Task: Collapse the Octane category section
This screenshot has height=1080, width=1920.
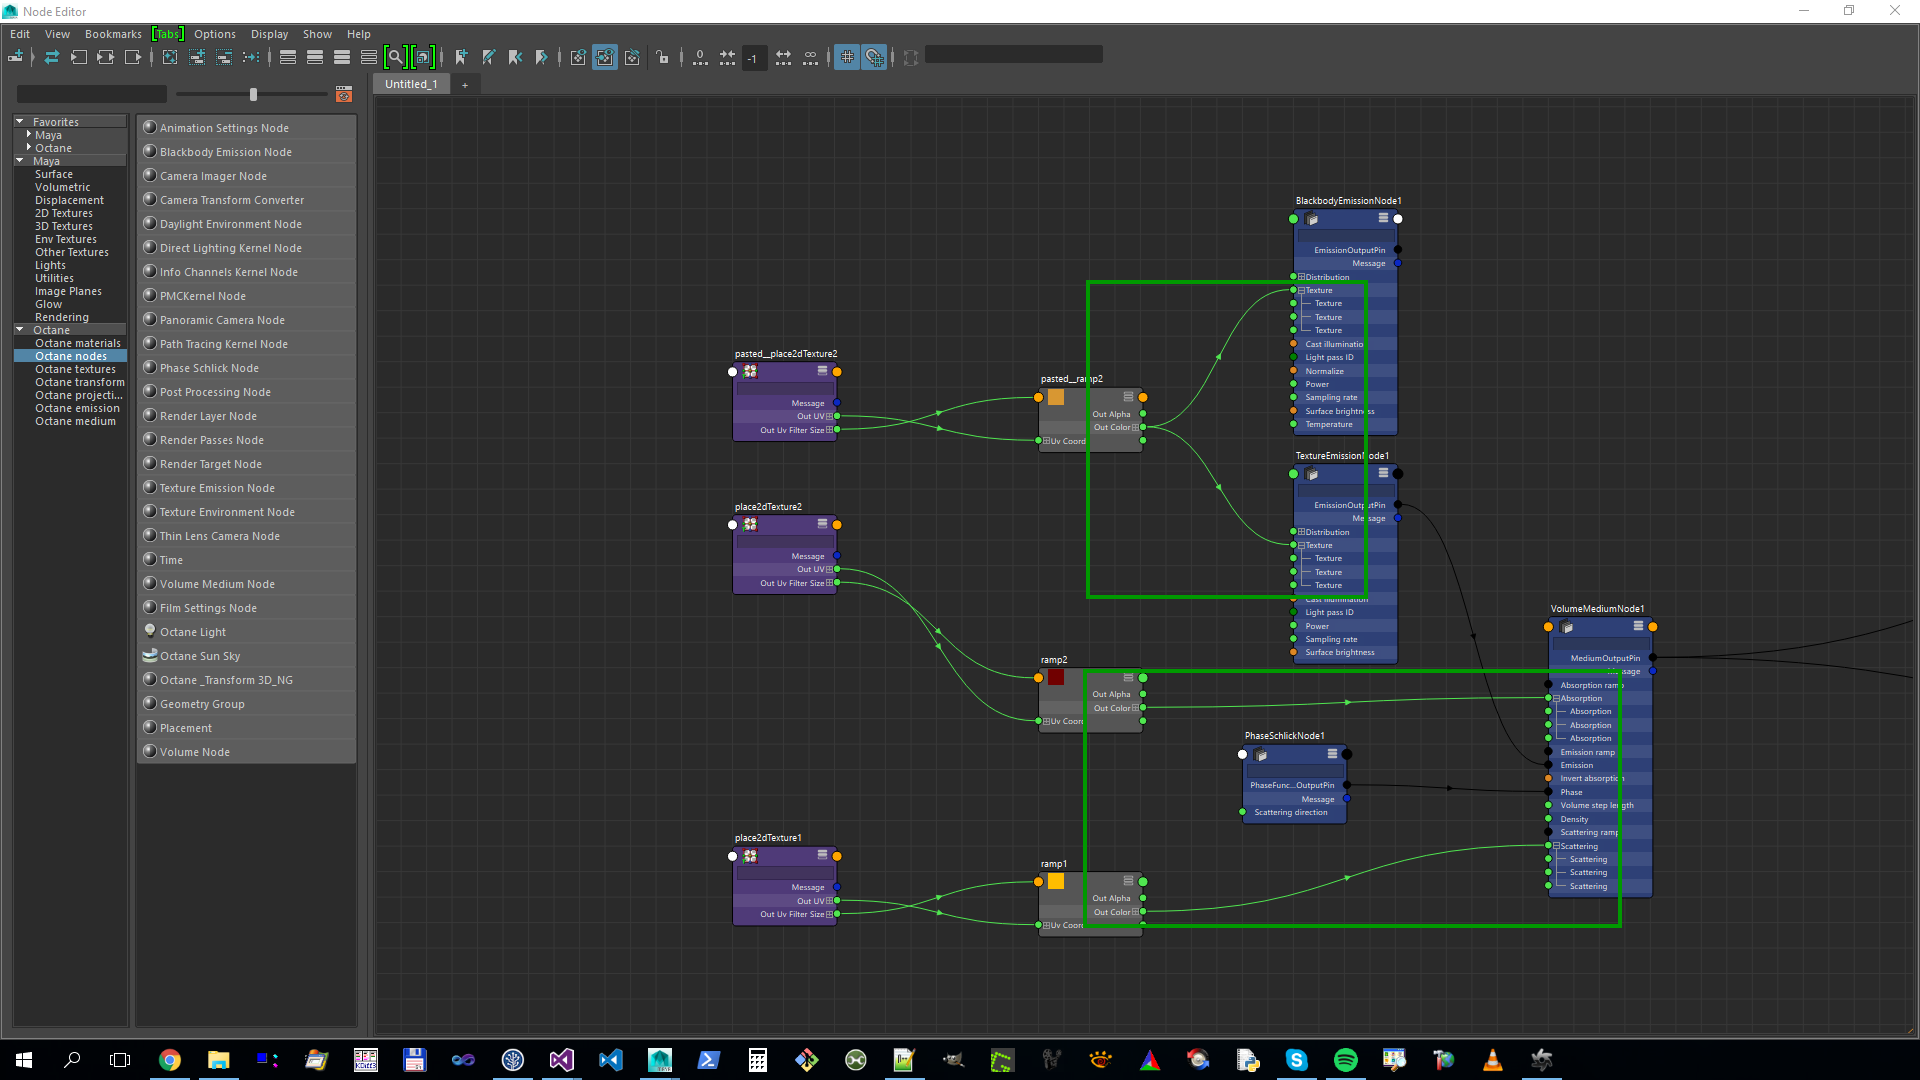Action: 19,330
